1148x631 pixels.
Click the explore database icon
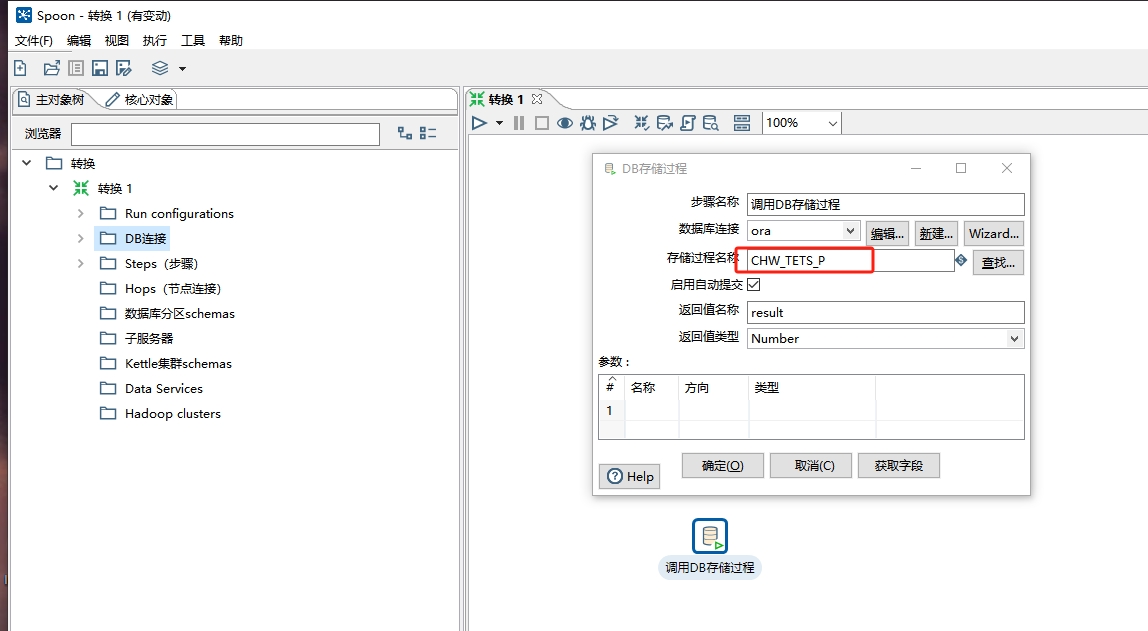pyautogui.click(x=710, y=123)
